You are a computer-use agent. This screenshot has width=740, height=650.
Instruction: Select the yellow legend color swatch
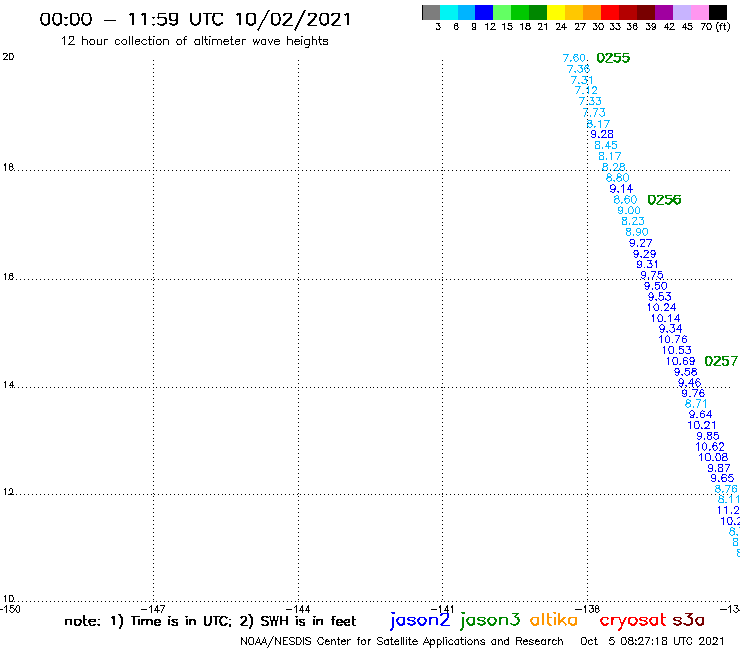[x=556, y=12]
